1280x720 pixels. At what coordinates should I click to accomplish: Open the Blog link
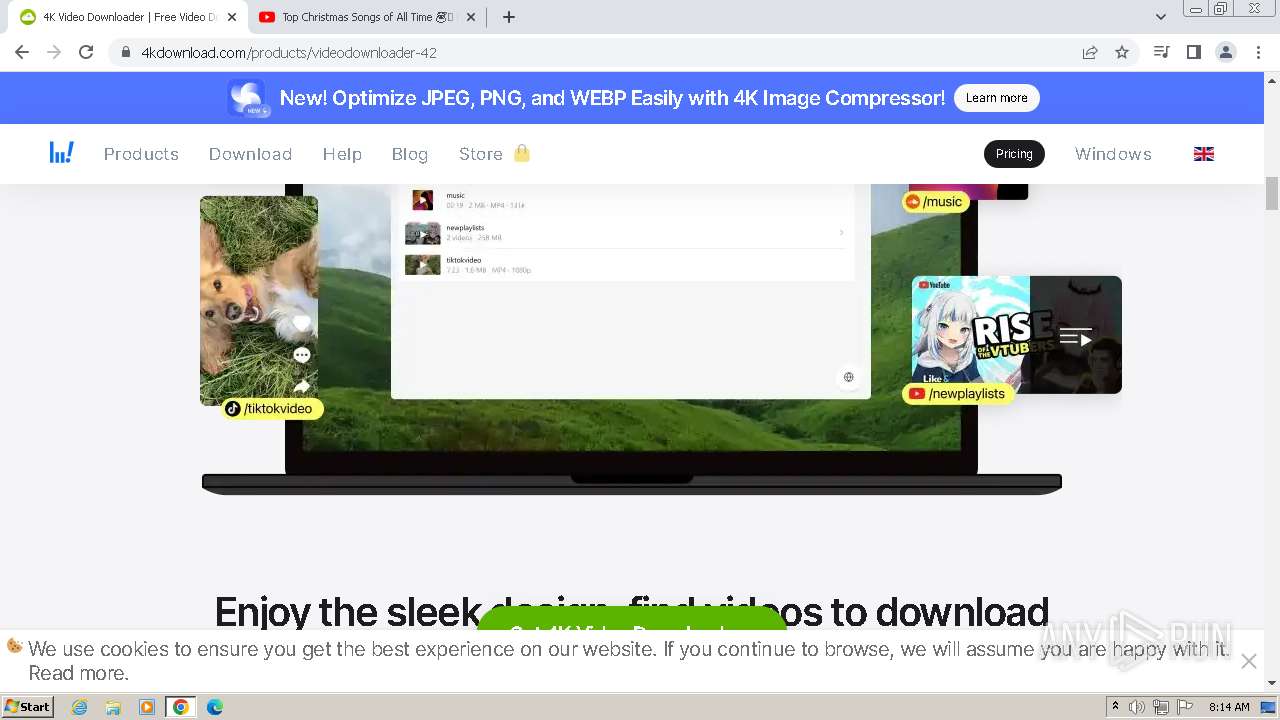tap(410, 154)
